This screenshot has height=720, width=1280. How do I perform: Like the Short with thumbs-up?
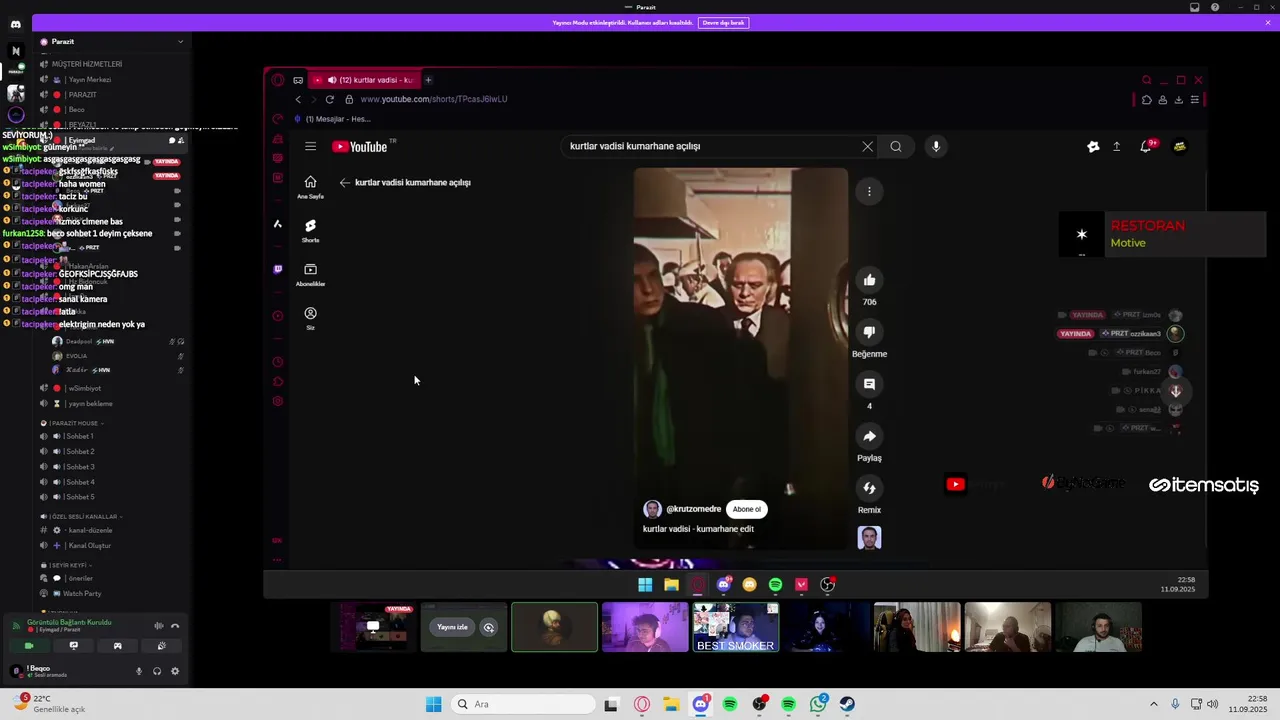point(869,280)
